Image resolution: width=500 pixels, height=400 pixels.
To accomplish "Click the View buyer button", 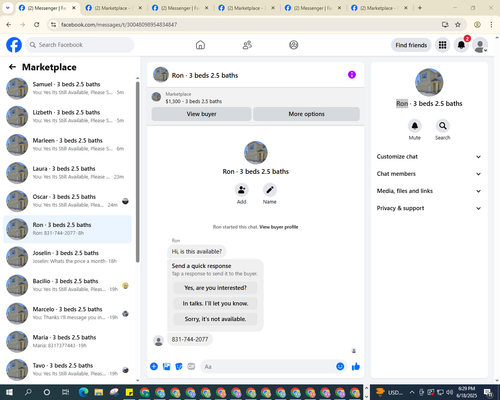I will point(201,114).
